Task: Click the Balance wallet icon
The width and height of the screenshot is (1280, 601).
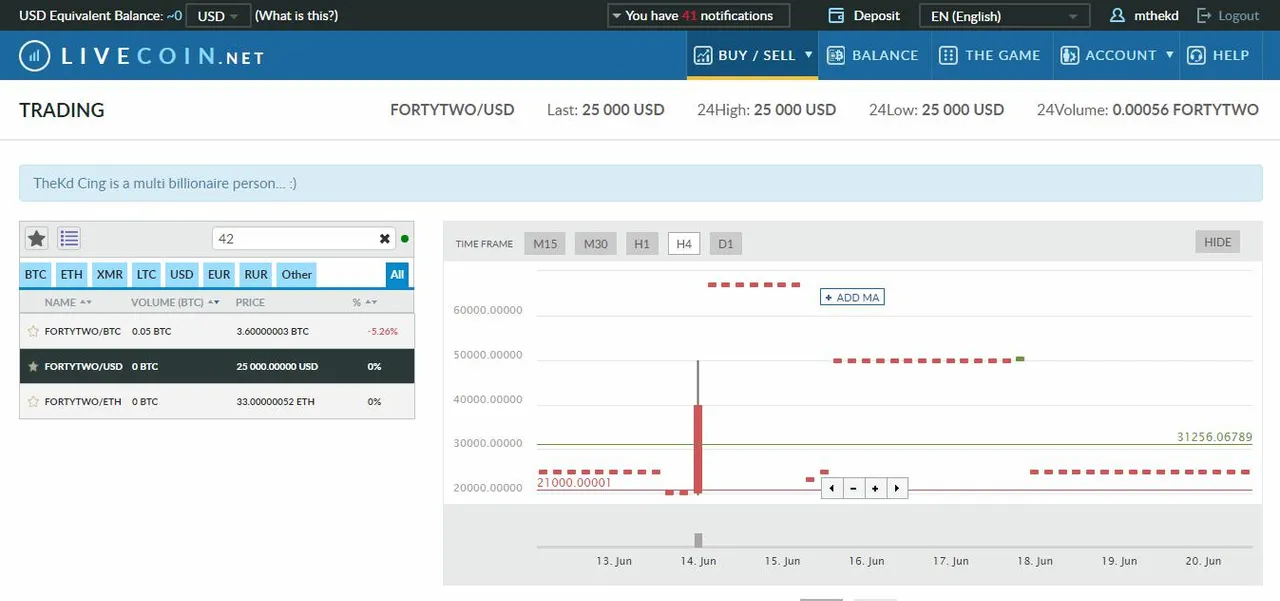Action: [835, 56]
